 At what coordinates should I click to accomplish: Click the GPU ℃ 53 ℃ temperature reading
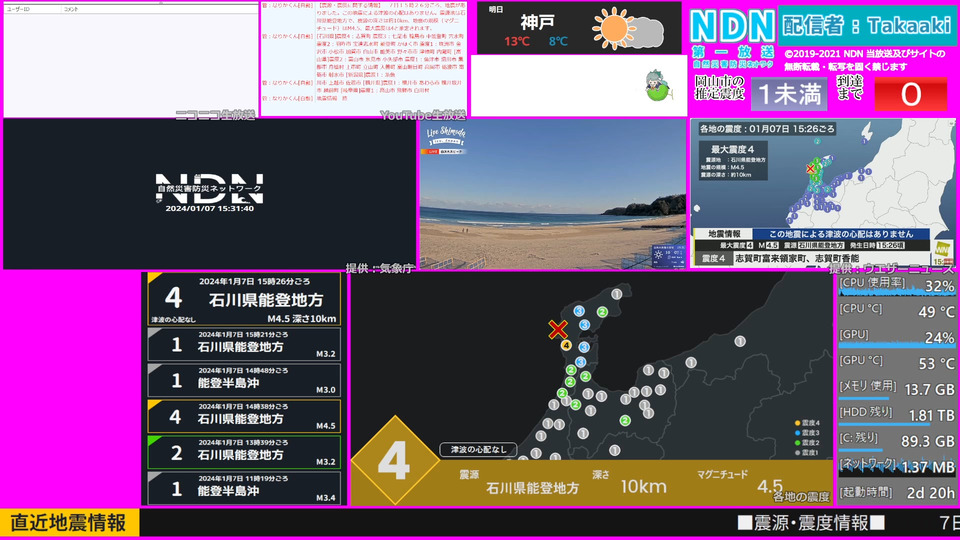point(896,363)
